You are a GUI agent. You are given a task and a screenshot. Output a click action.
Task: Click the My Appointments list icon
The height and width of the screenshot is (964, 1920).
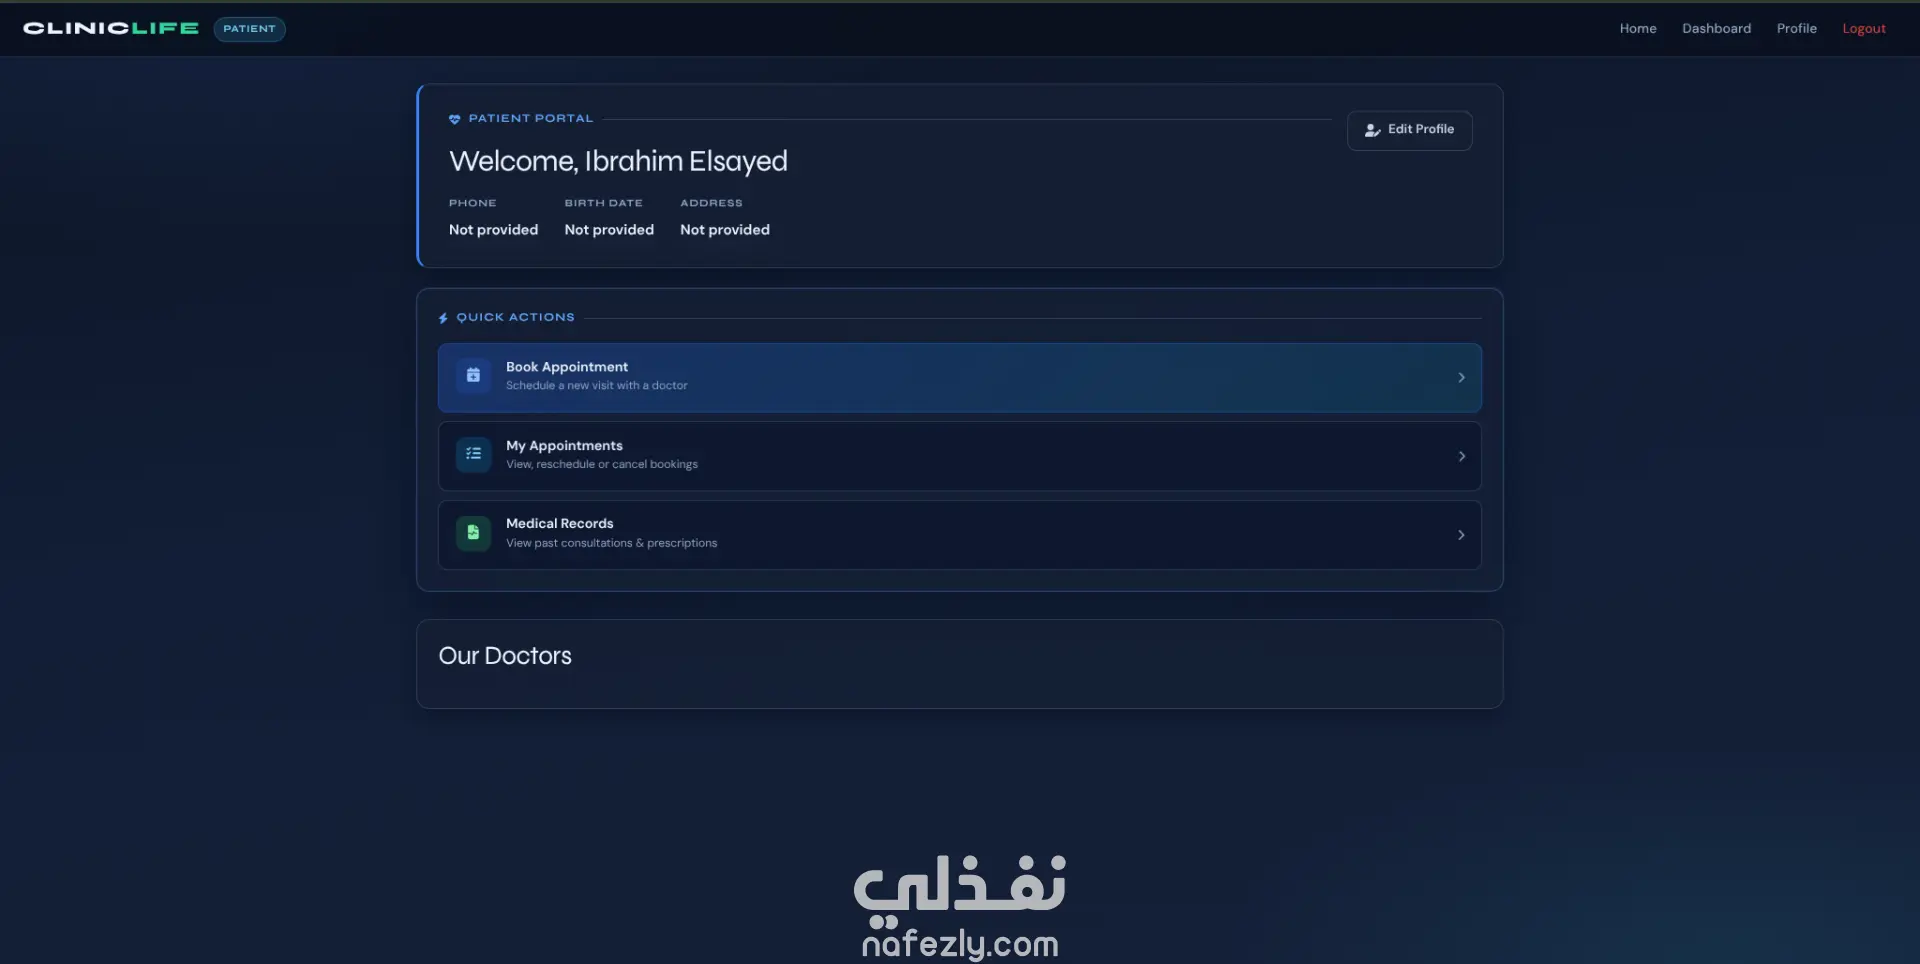[x=473, y=454]
